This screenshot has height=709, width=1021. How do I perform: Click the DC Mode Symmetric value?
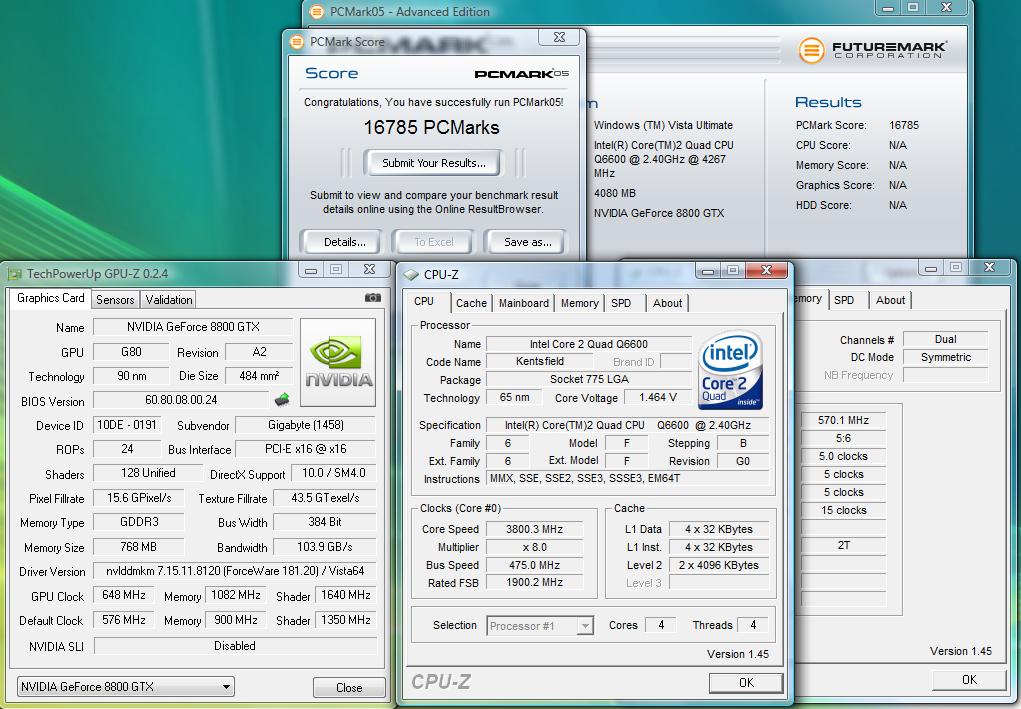tap(945, 357)
